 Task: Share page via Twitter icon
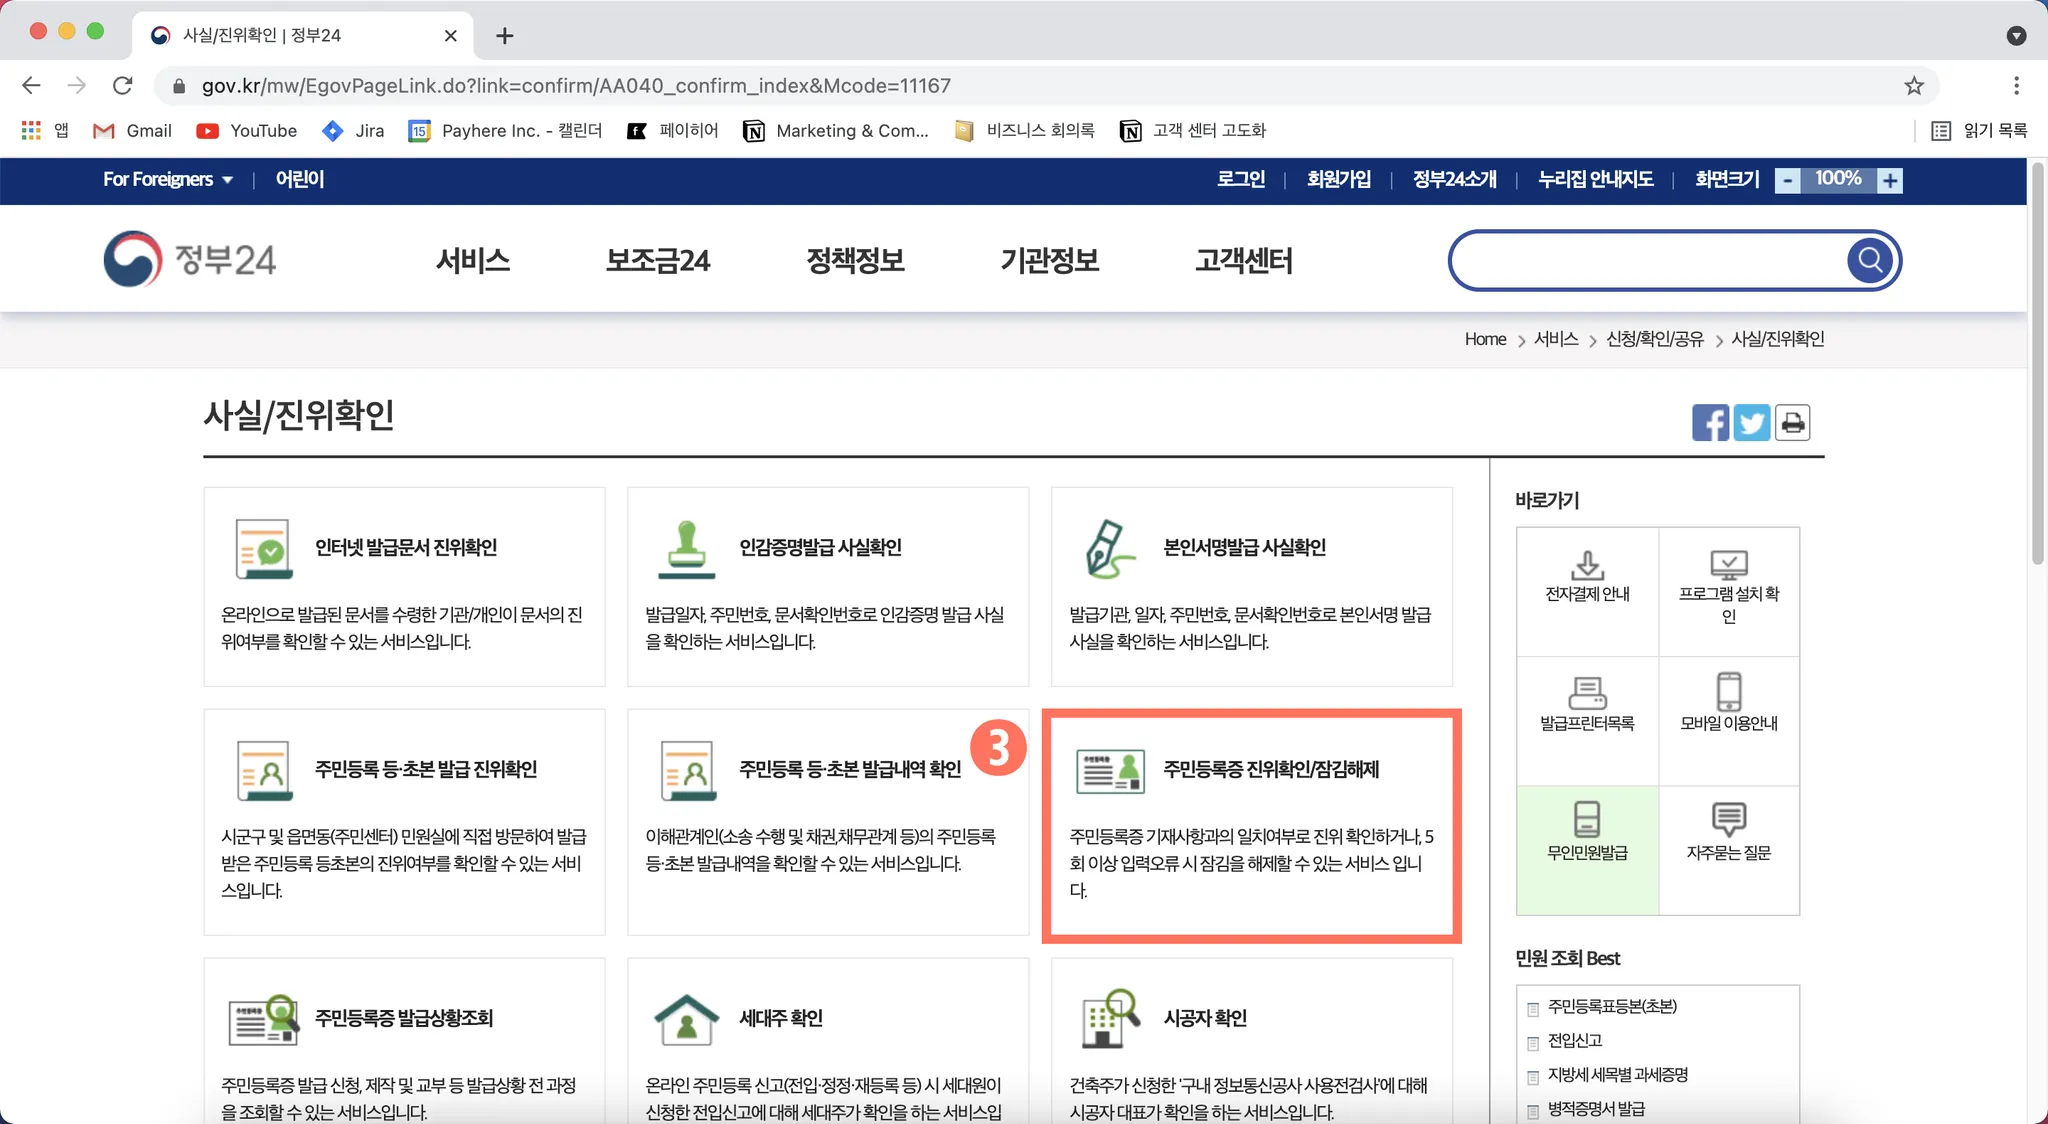[x=1751, y=423]
